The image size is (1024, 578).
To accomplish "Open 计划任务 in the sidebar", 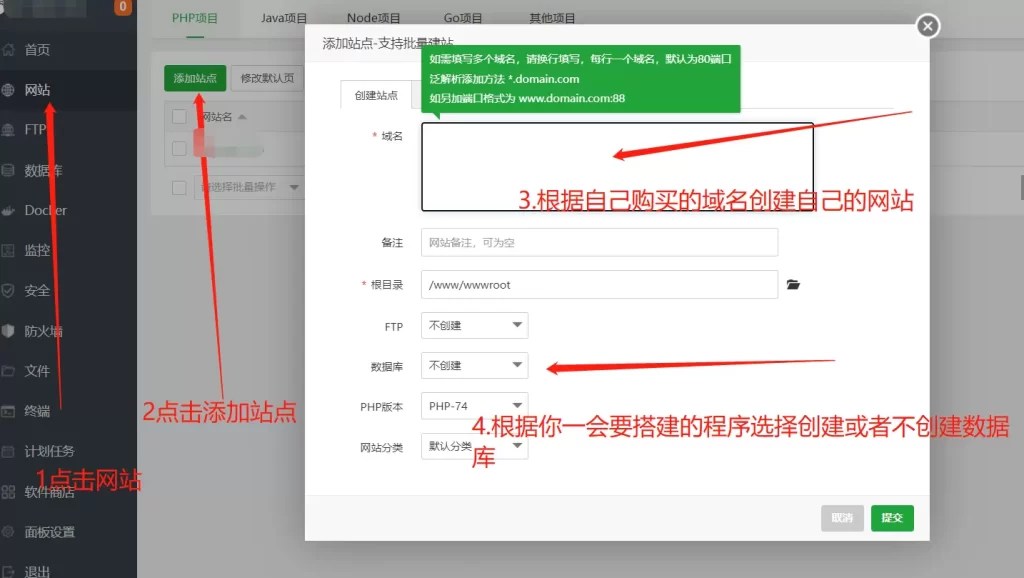I will click(x=50, y=451).
